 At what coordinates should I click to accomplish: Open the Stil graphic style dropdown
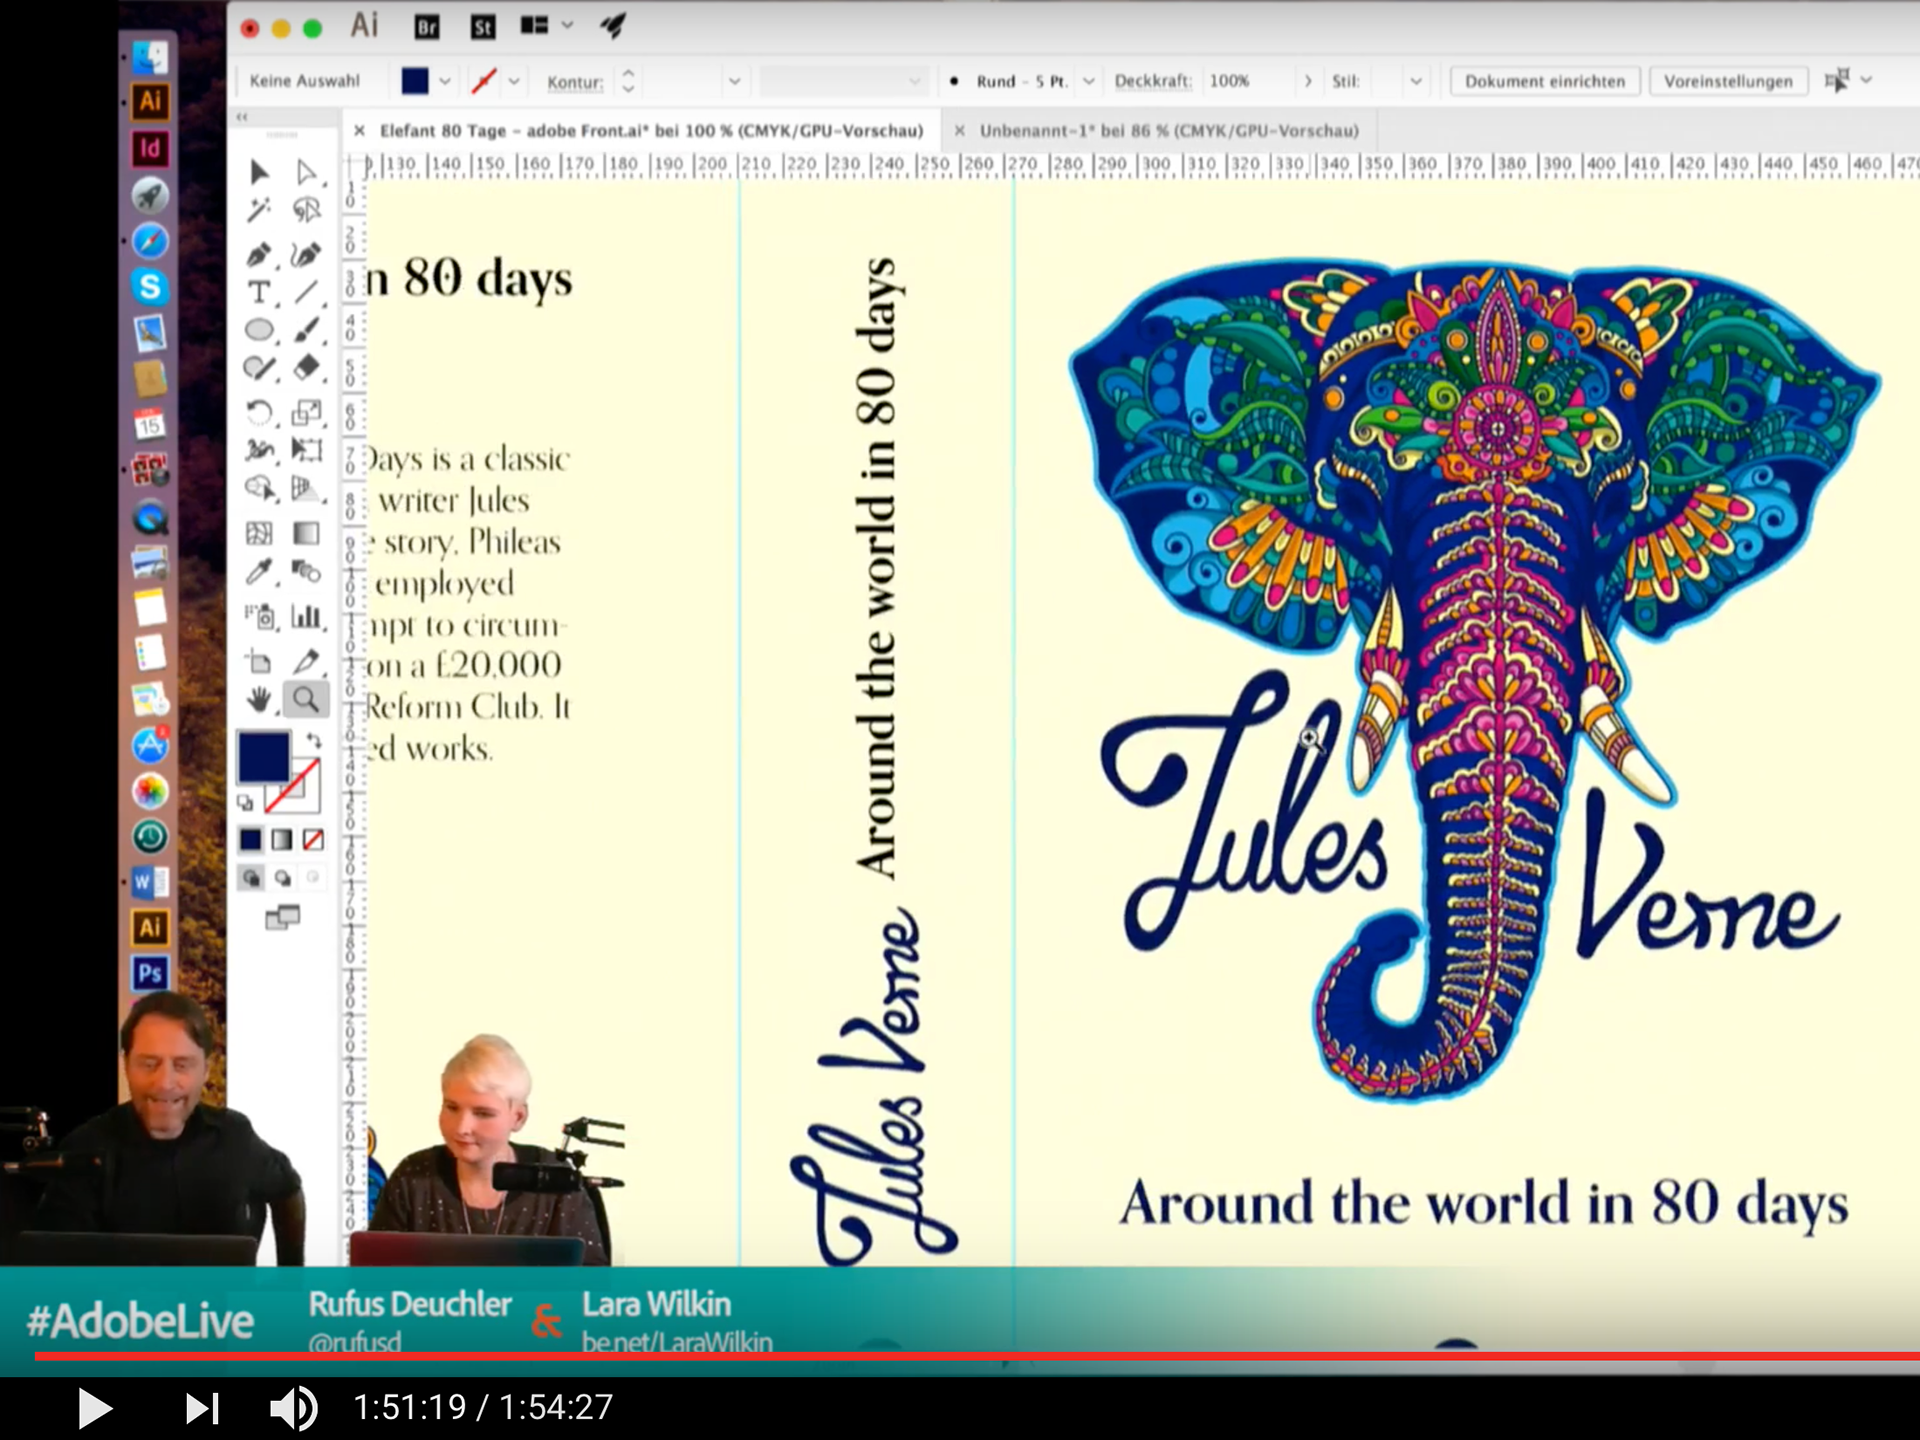1416,81
